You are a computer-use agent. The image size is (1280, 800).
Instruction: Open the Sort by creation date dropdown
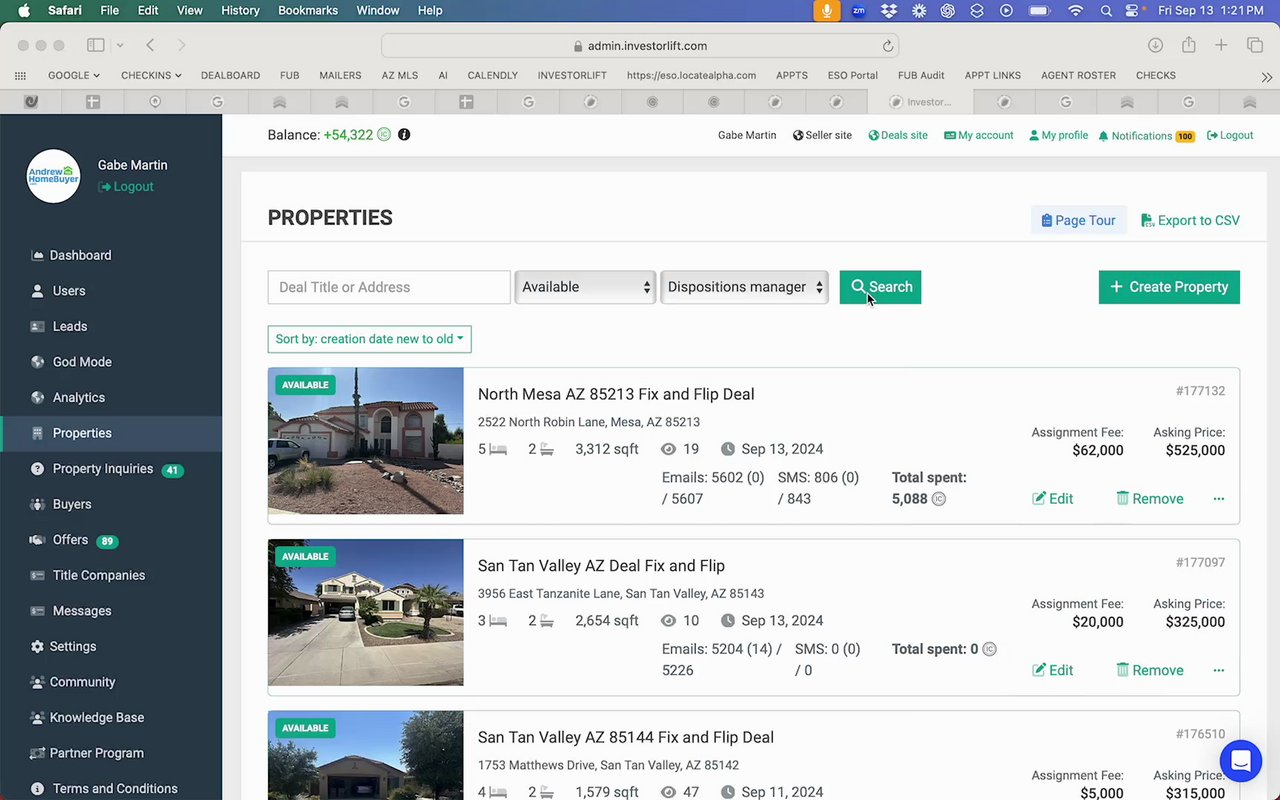coord(369,339)
